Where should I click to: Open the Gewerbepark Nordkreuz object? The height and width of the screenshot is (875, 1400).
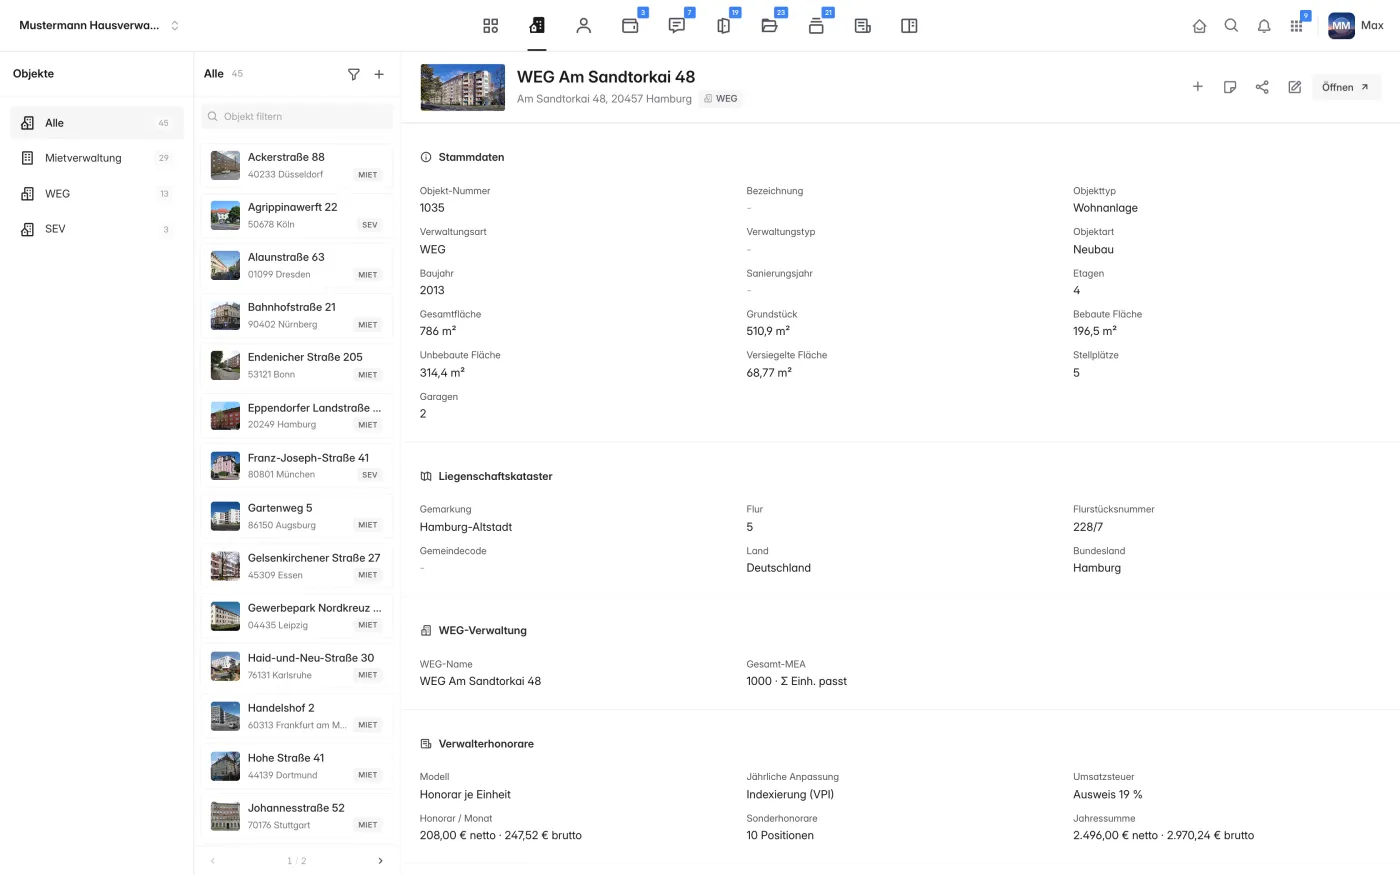[x=297, y=616]
